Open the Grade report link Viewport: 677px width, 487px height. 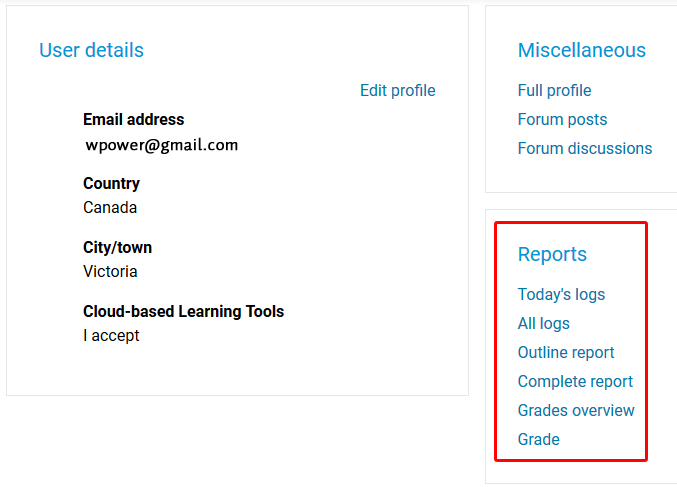tap(539, 439)
